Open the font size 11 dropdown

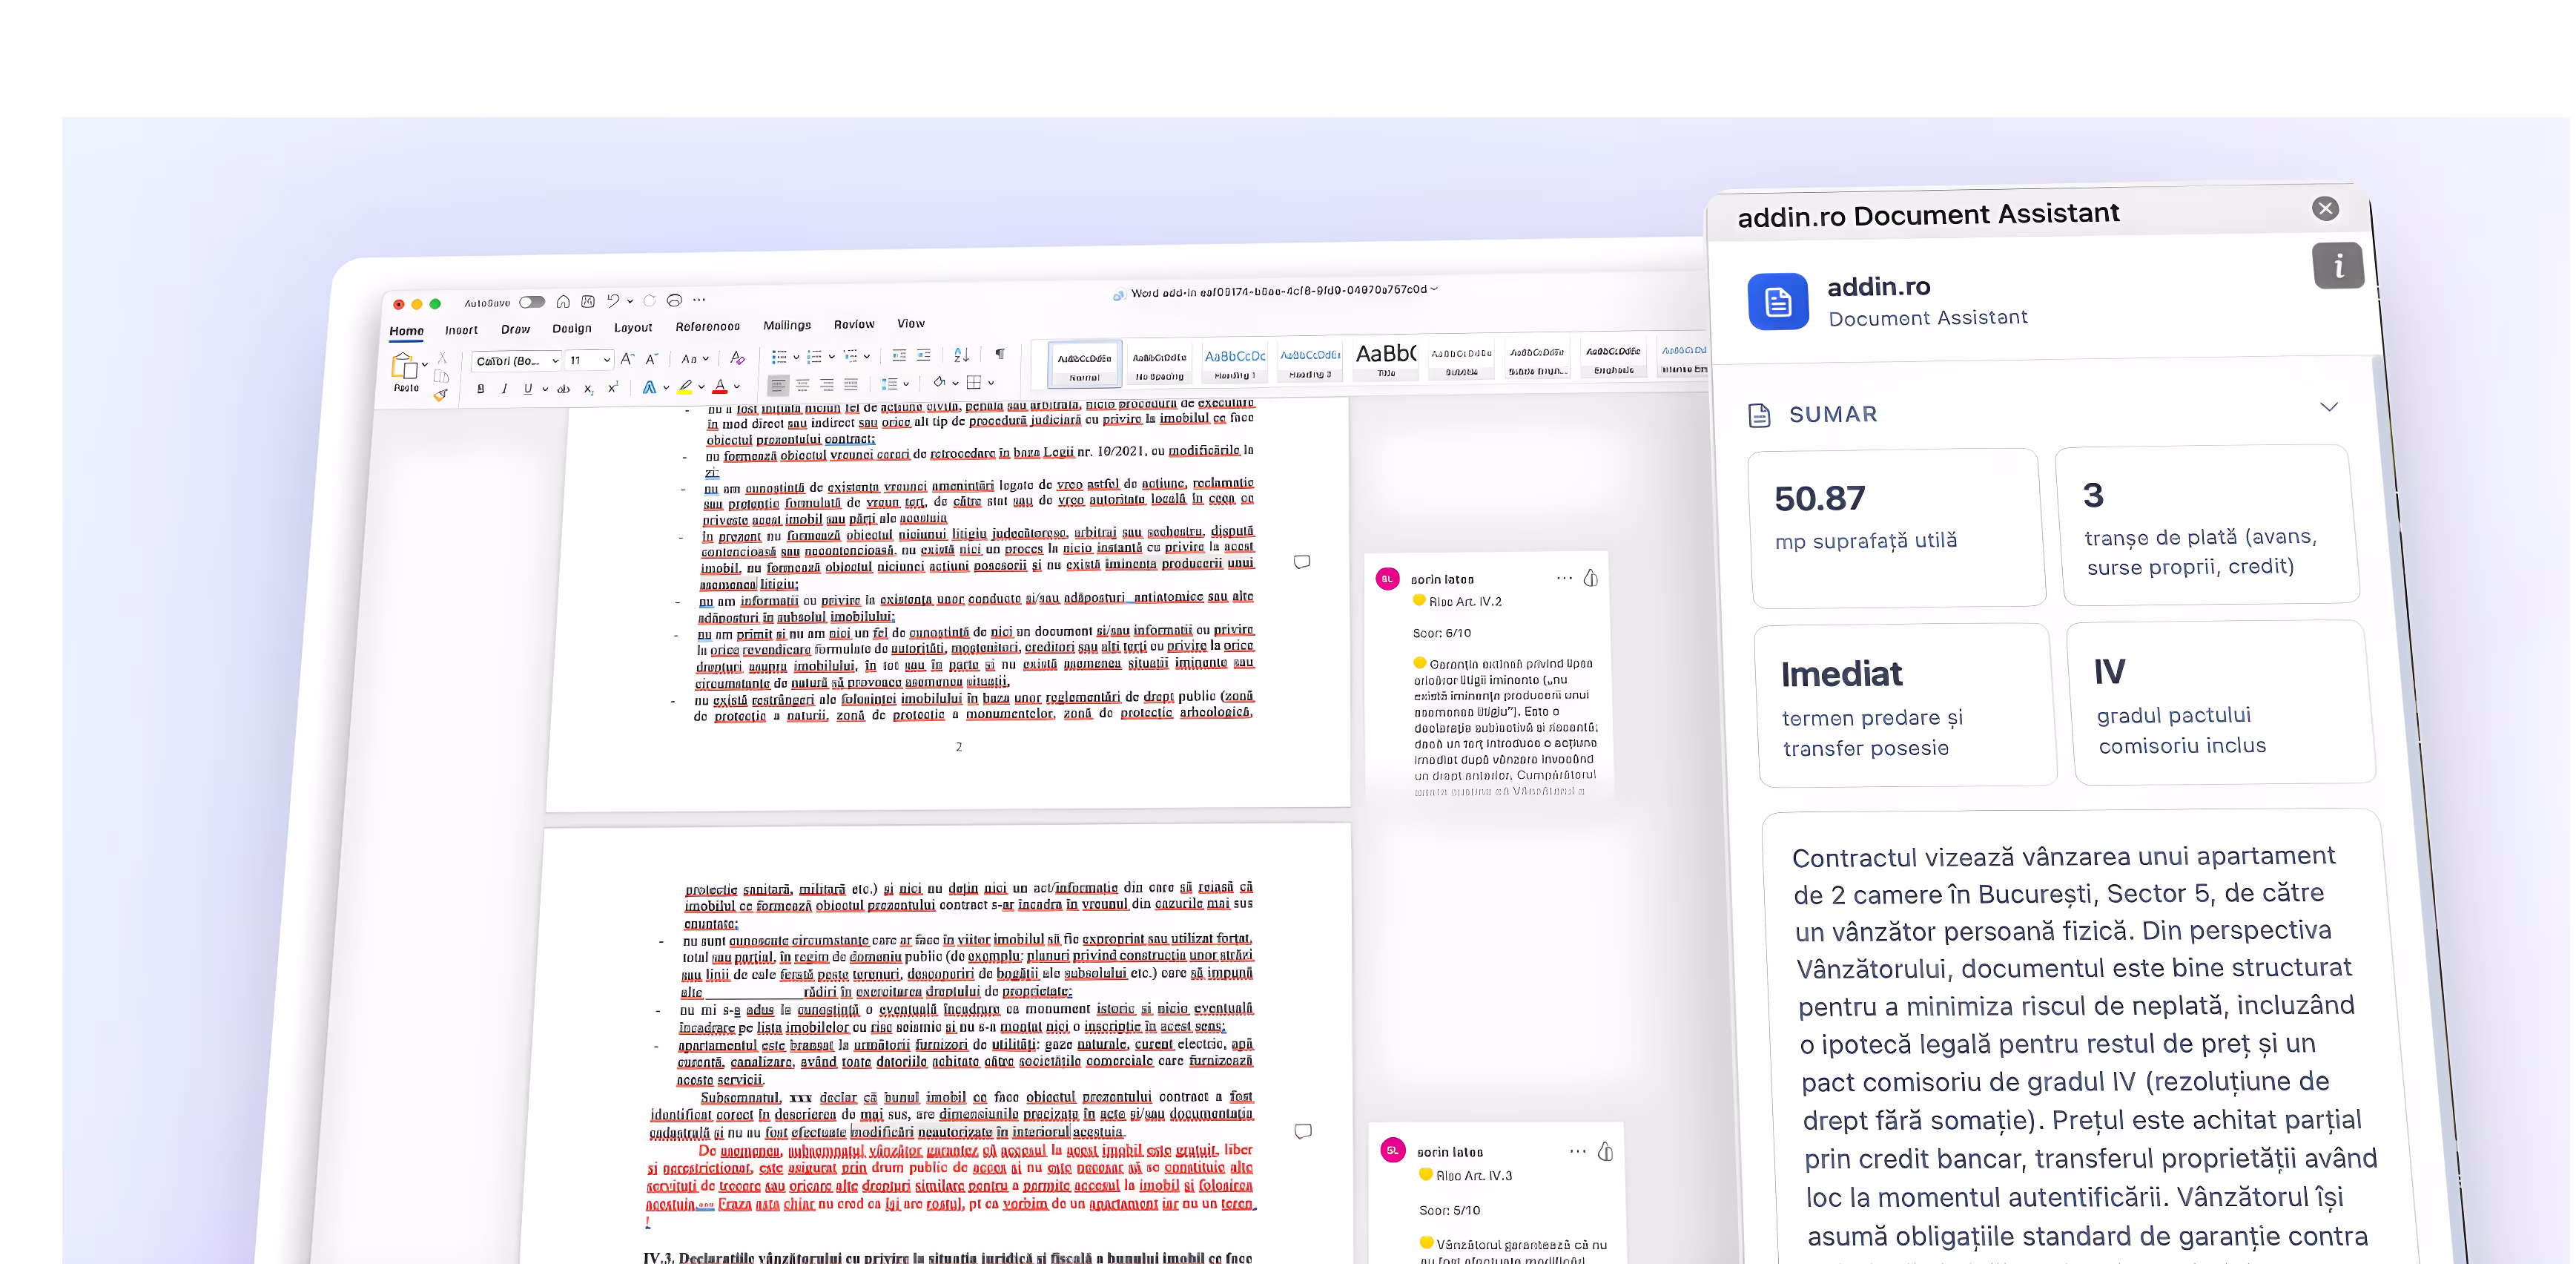[590, 360]
